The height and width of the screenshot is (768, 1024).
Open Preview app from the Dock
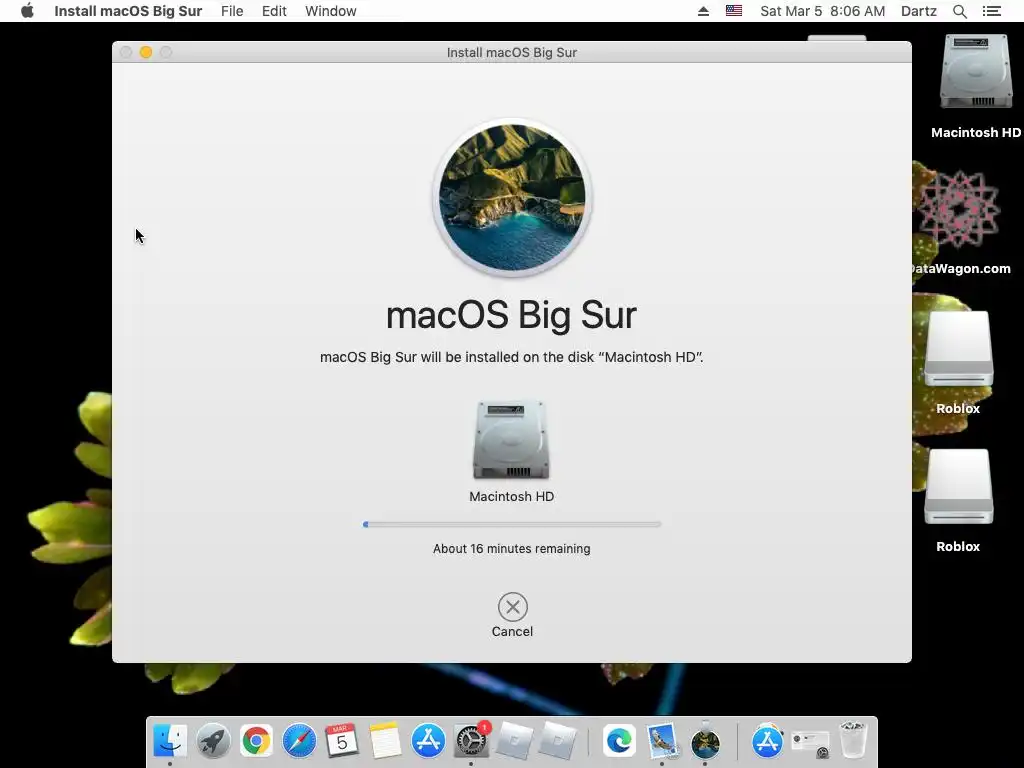coord(662,741)
